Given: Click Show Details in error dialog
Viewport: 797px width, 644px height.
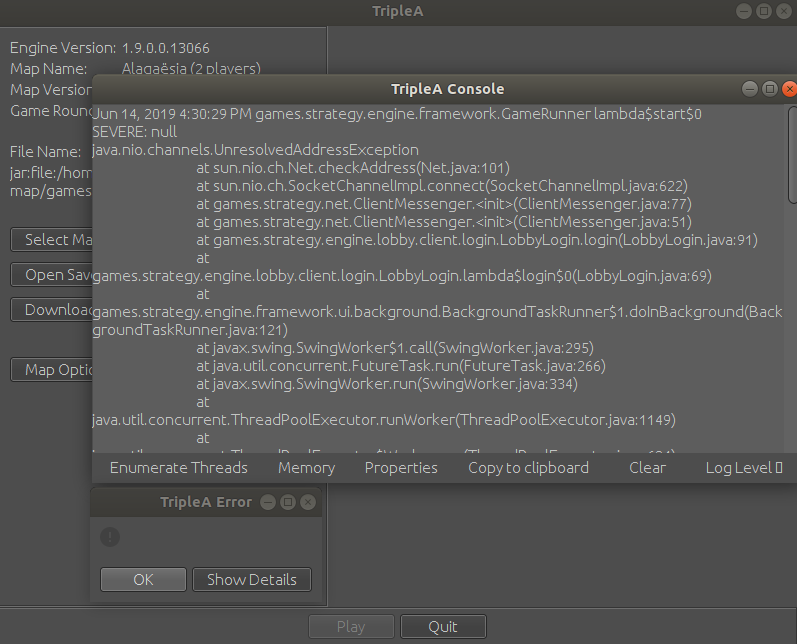Looking at the screenshot, I should (252, 579).
